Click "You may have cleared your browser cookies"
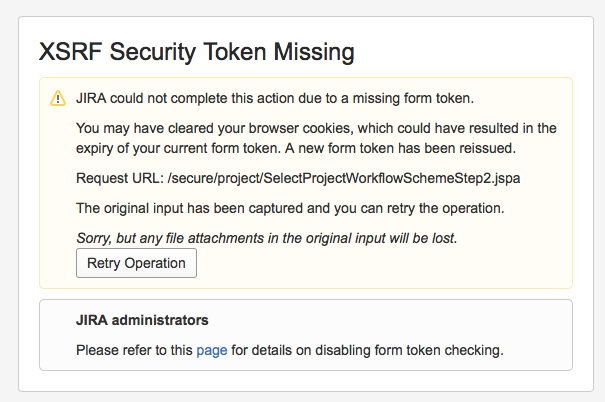This screenshot has width=605, height=402. (215, 128)
